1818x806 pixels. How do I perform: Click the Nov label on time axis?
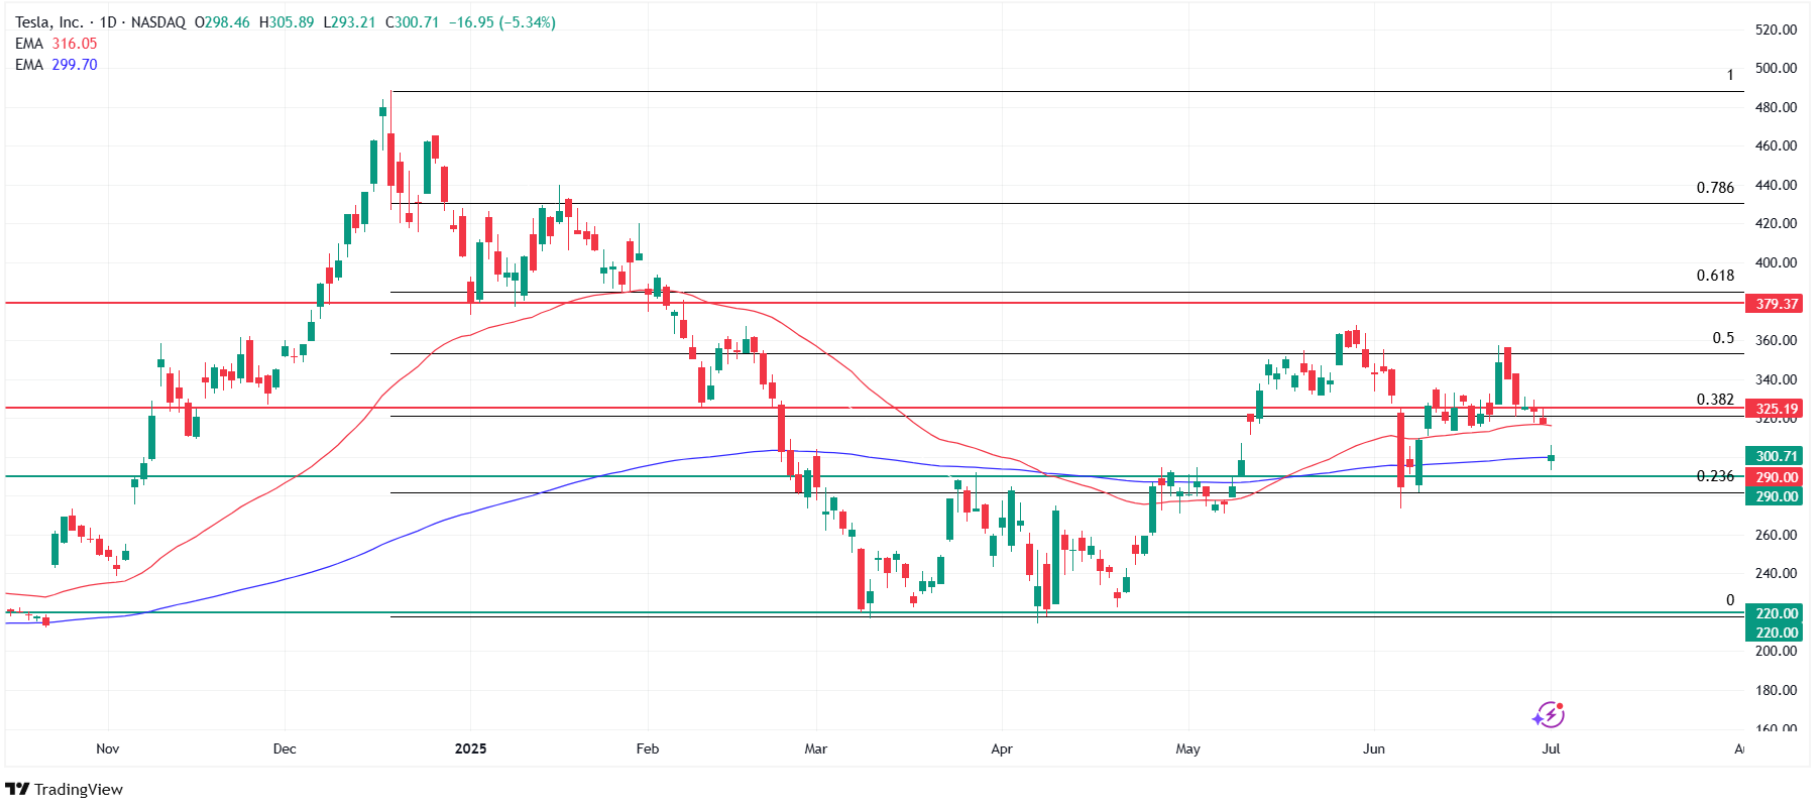pyautogui.click(x=107, y=749)
